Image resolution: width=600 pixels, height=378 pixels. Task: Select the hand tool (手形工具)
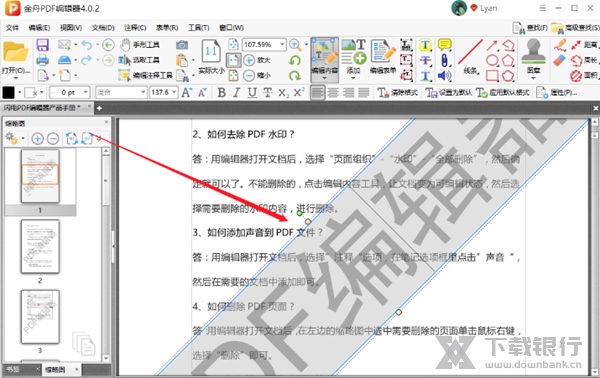click(140, 45)
